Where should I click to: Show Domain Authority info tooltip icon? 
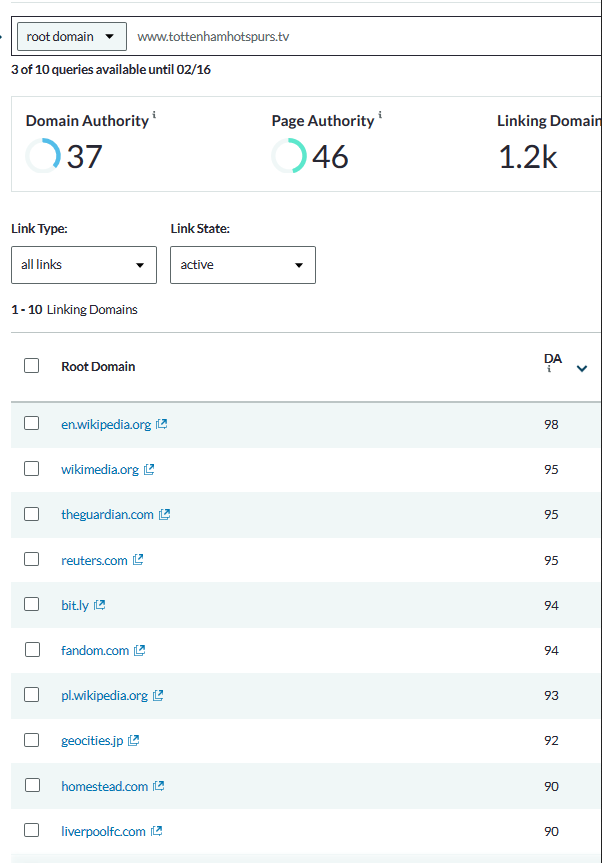pyautogui.click(x=154, y=114)
